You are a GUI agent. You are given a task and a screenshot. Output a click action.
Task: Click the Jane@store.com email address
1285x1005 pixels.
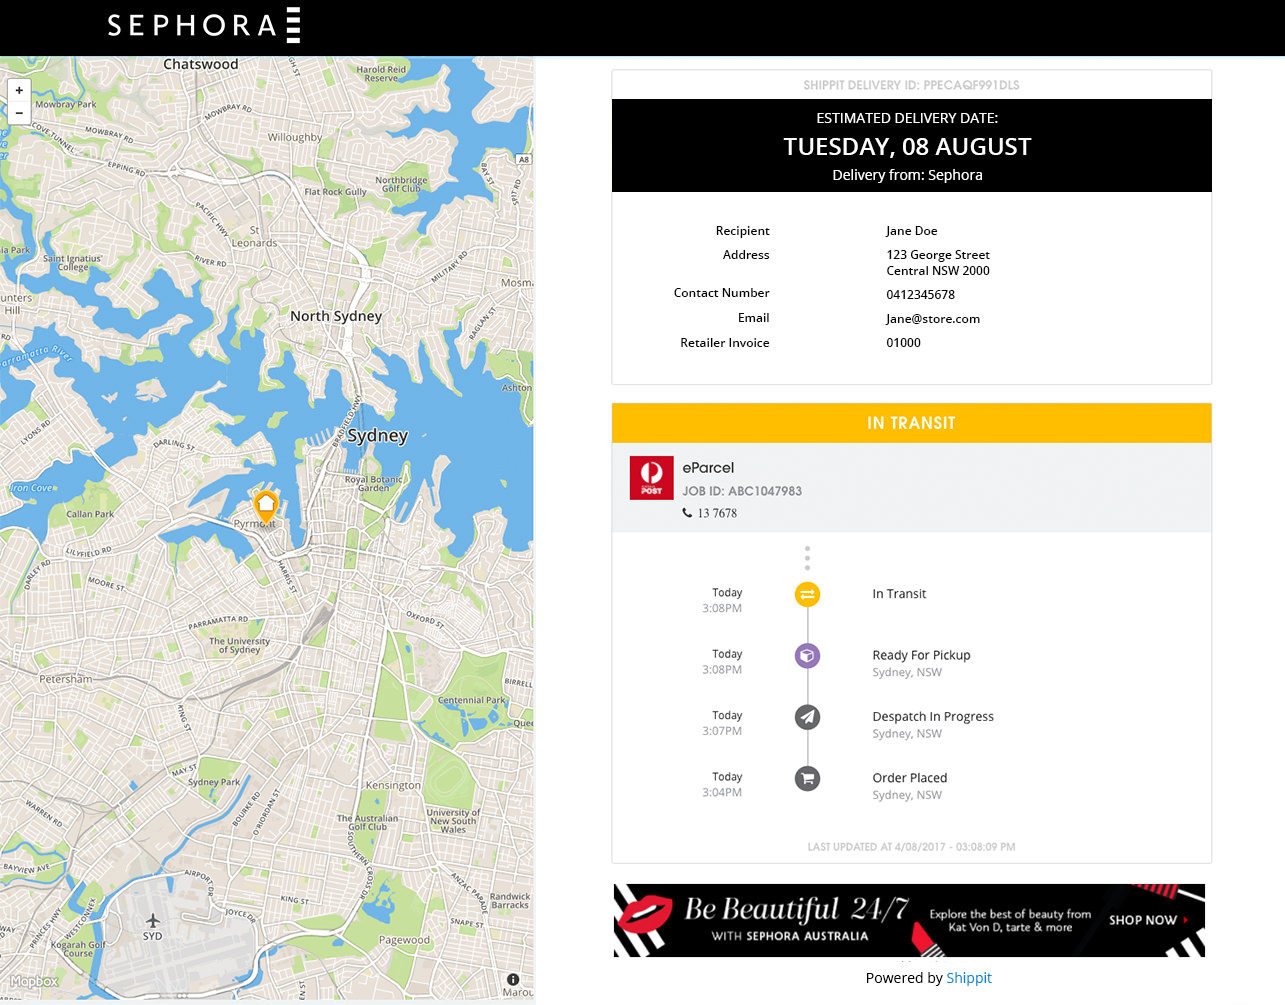(x=932, y=319)
